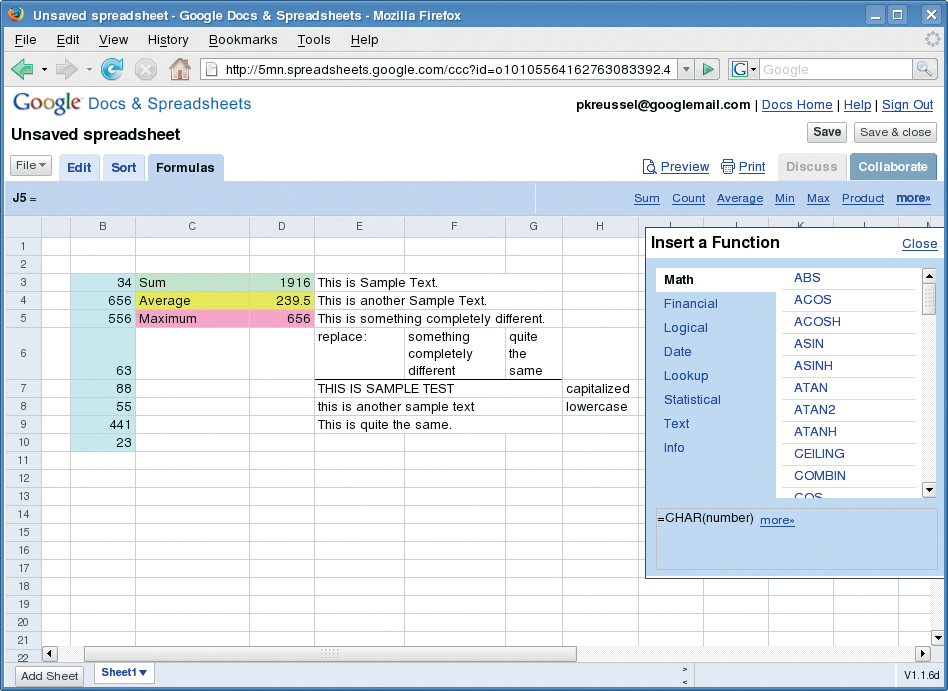Viewport: 948px width, 691px height.
Task: Select the Statistical function category
Action: pyautogui.click(x=692, y=400)
